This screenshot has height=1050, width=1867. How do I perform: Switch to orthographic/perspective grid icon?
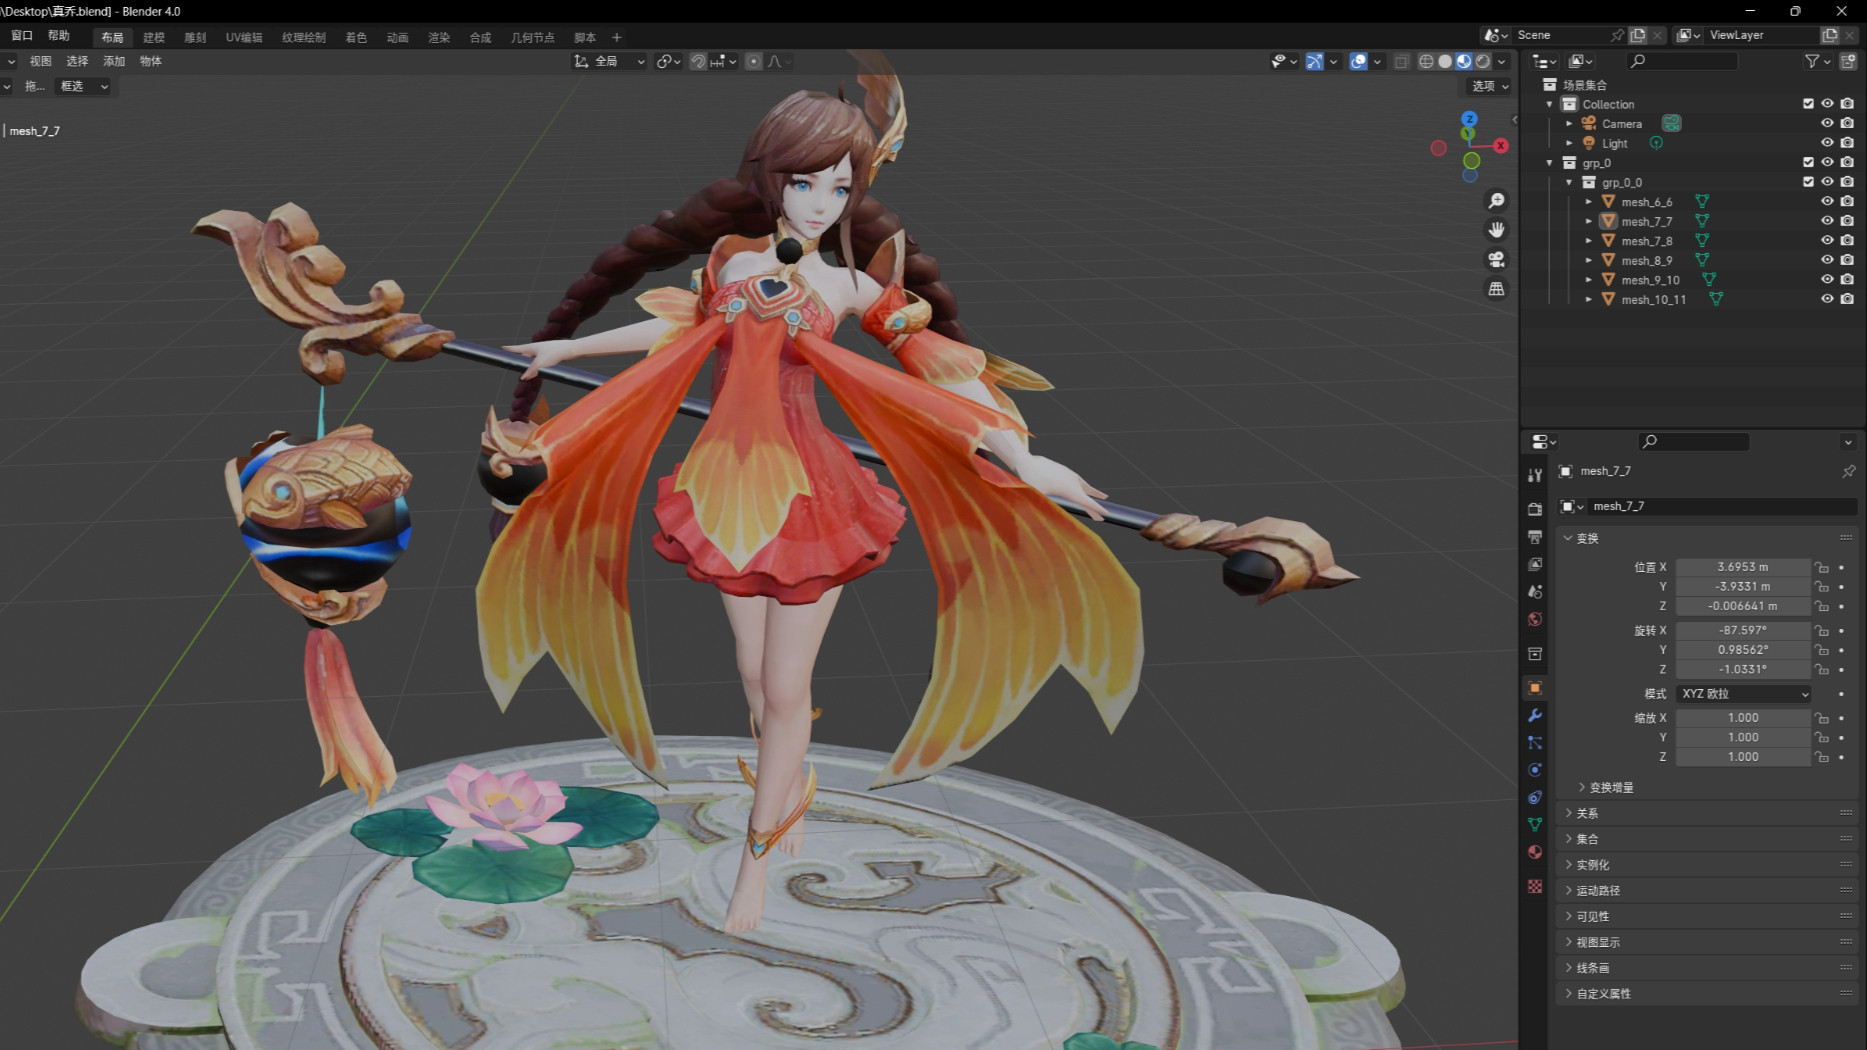[1496, 289]
